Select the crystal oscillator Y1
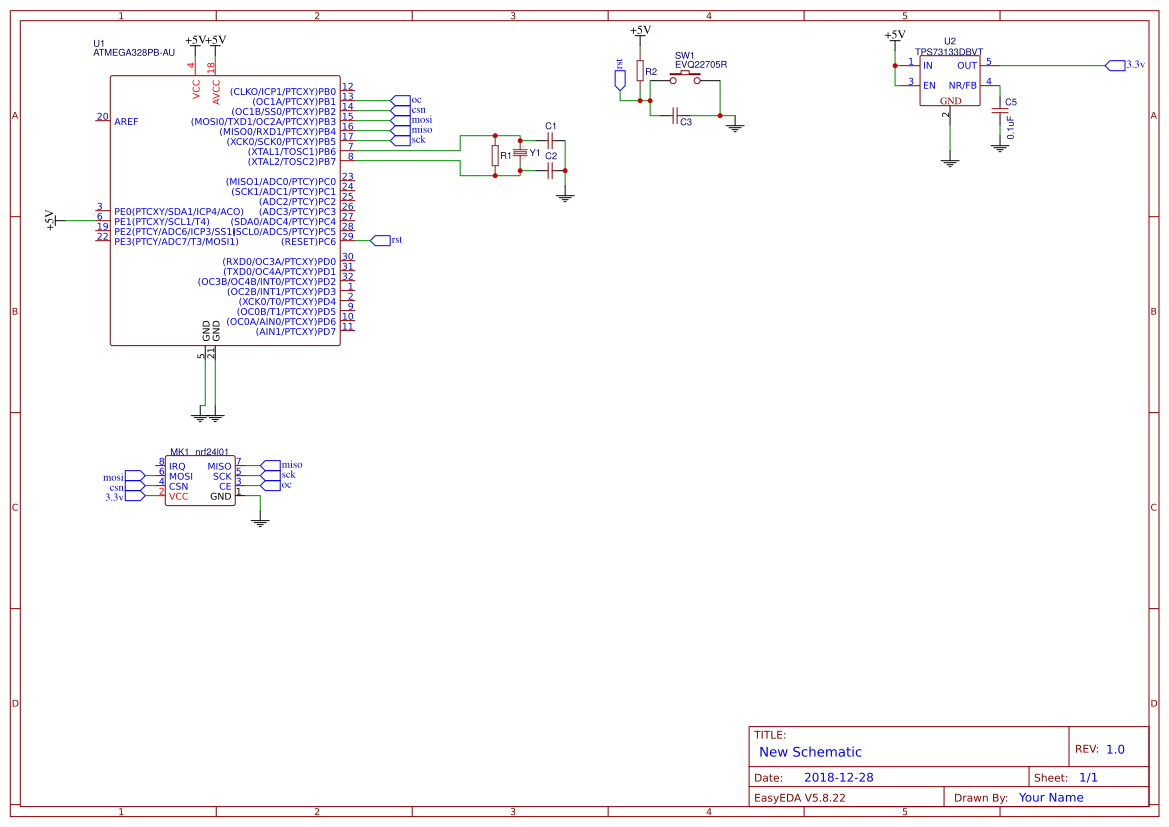The width and height of the screenshot is (1169, 827). coord(522,155)
